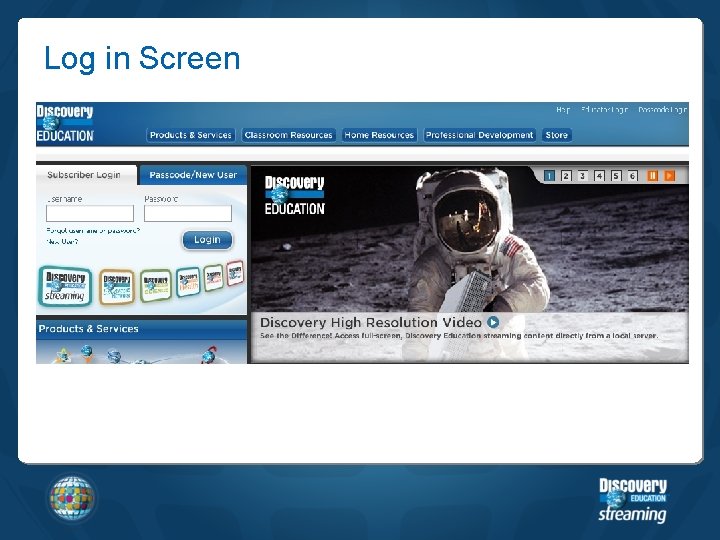Select the orange-bordered Discovery product icon
The width and height of the screenshot is (720, 540).
click(x=117, y=287)
